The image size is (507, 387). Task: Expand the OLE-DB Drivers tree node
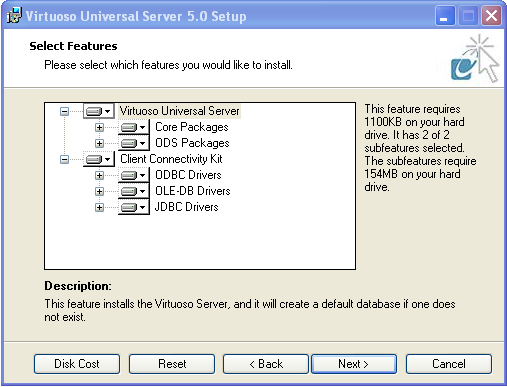click(x=99, y=191)
